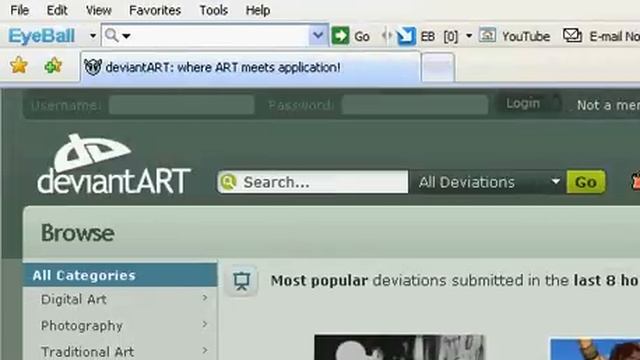Open a new blank tab

(438, 67)
